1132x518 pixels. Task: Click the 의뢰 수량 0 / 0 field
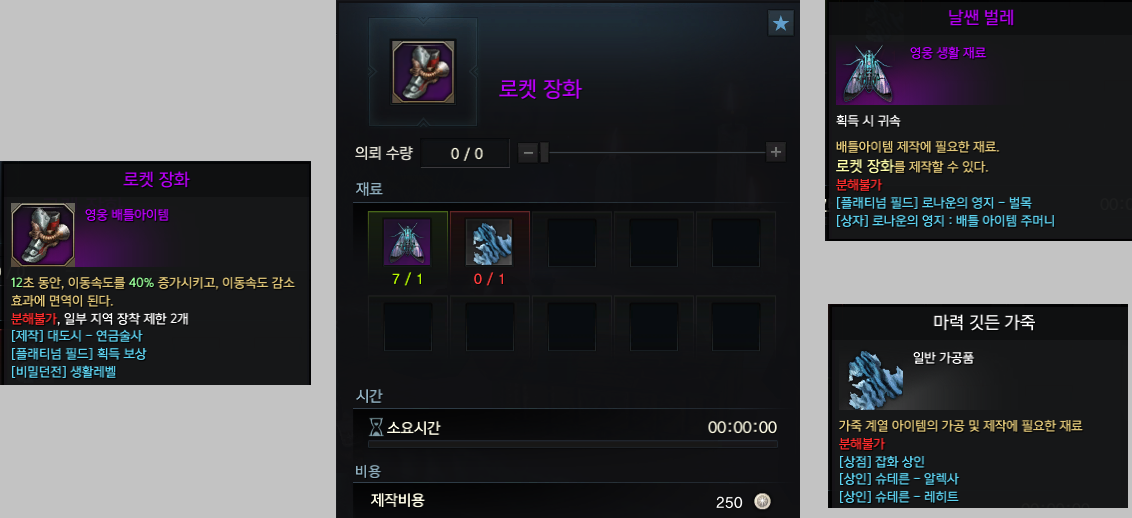(x=466, y=153)
